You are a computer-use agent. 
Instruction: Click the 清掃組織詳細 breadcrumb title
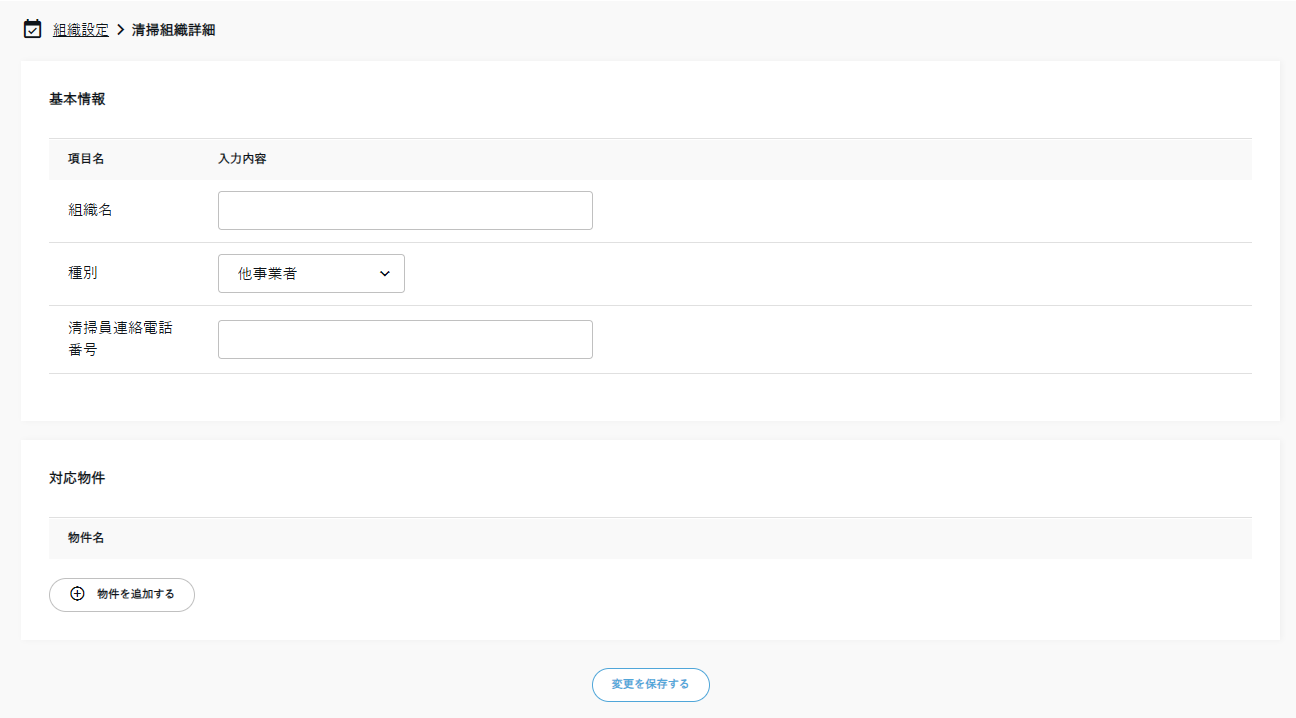(x=173, y=30)
